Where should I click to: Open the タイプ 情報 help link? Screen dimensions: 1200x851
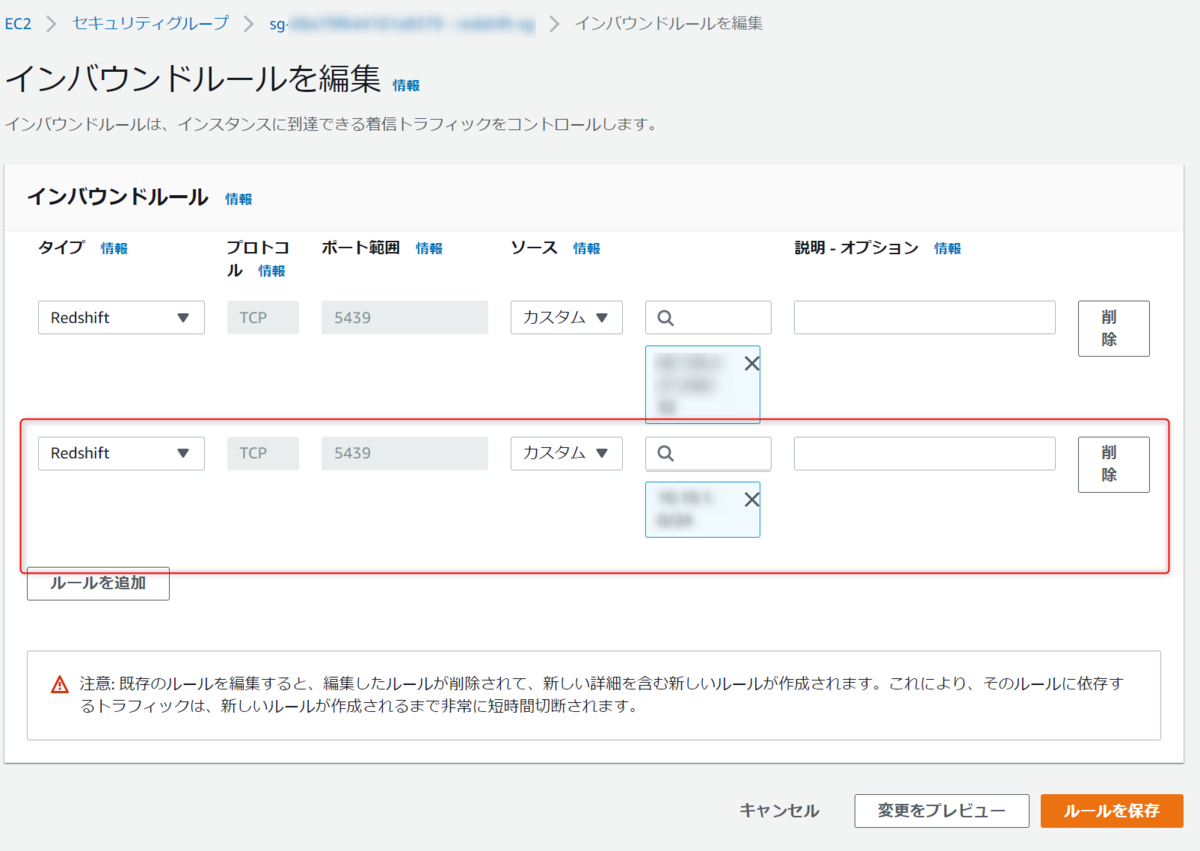pyautogui.click(x=113, y=248)
